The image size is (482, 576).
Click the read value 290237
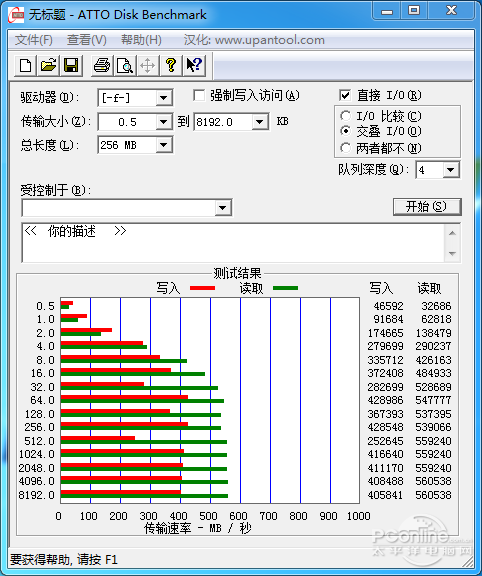[x=433, y=346]
